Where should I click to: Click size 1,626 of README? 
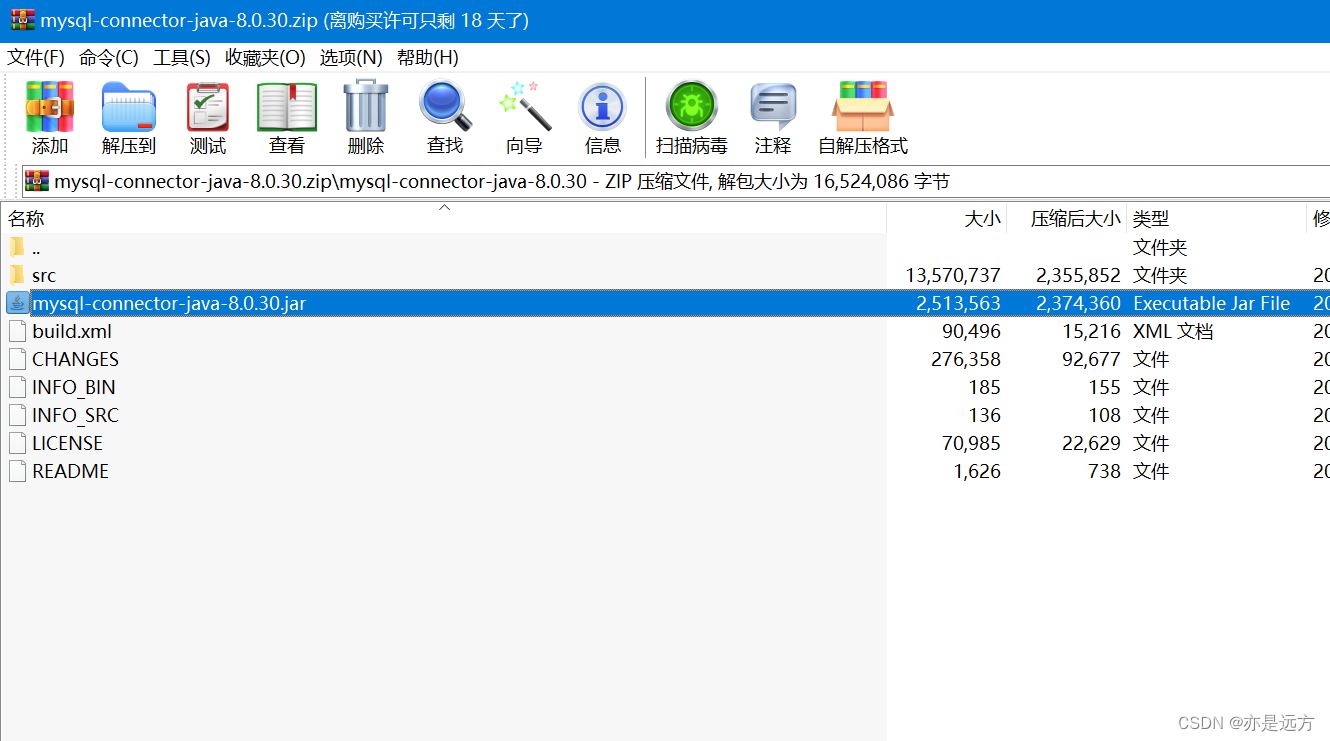[977, 471]
